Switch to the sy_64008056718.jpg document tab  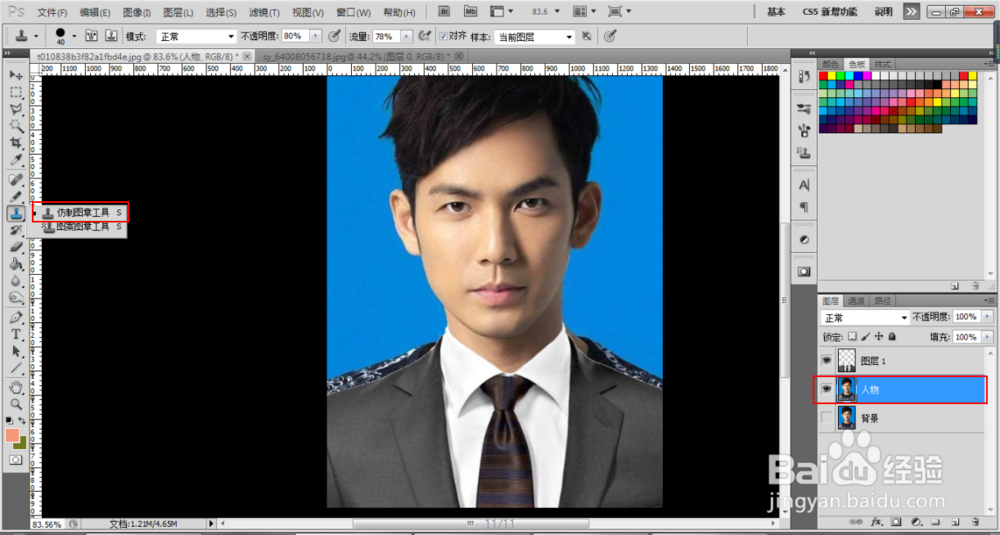[x=360, y=56]
